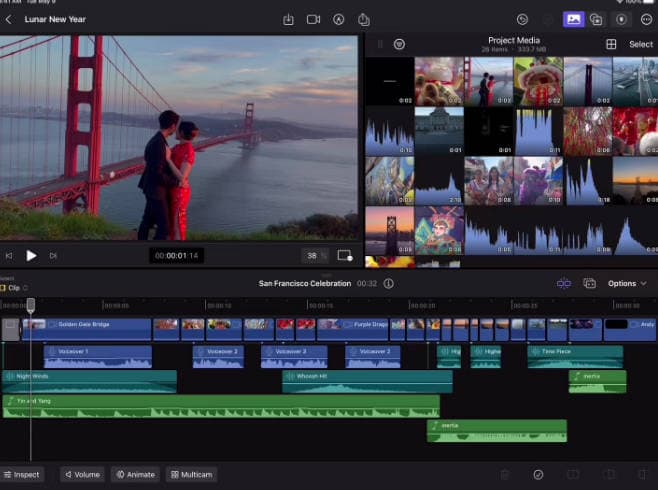Toggle the media browser photo icon
Screen dimensions: 658x490
tap(573, 19)
